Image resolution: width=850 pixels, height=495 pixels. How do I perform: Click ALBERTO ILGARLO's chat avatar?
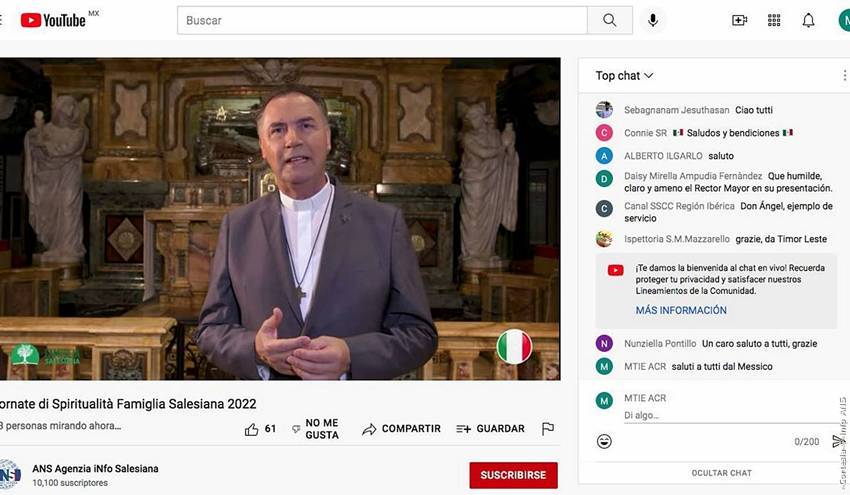click(604, 156)
